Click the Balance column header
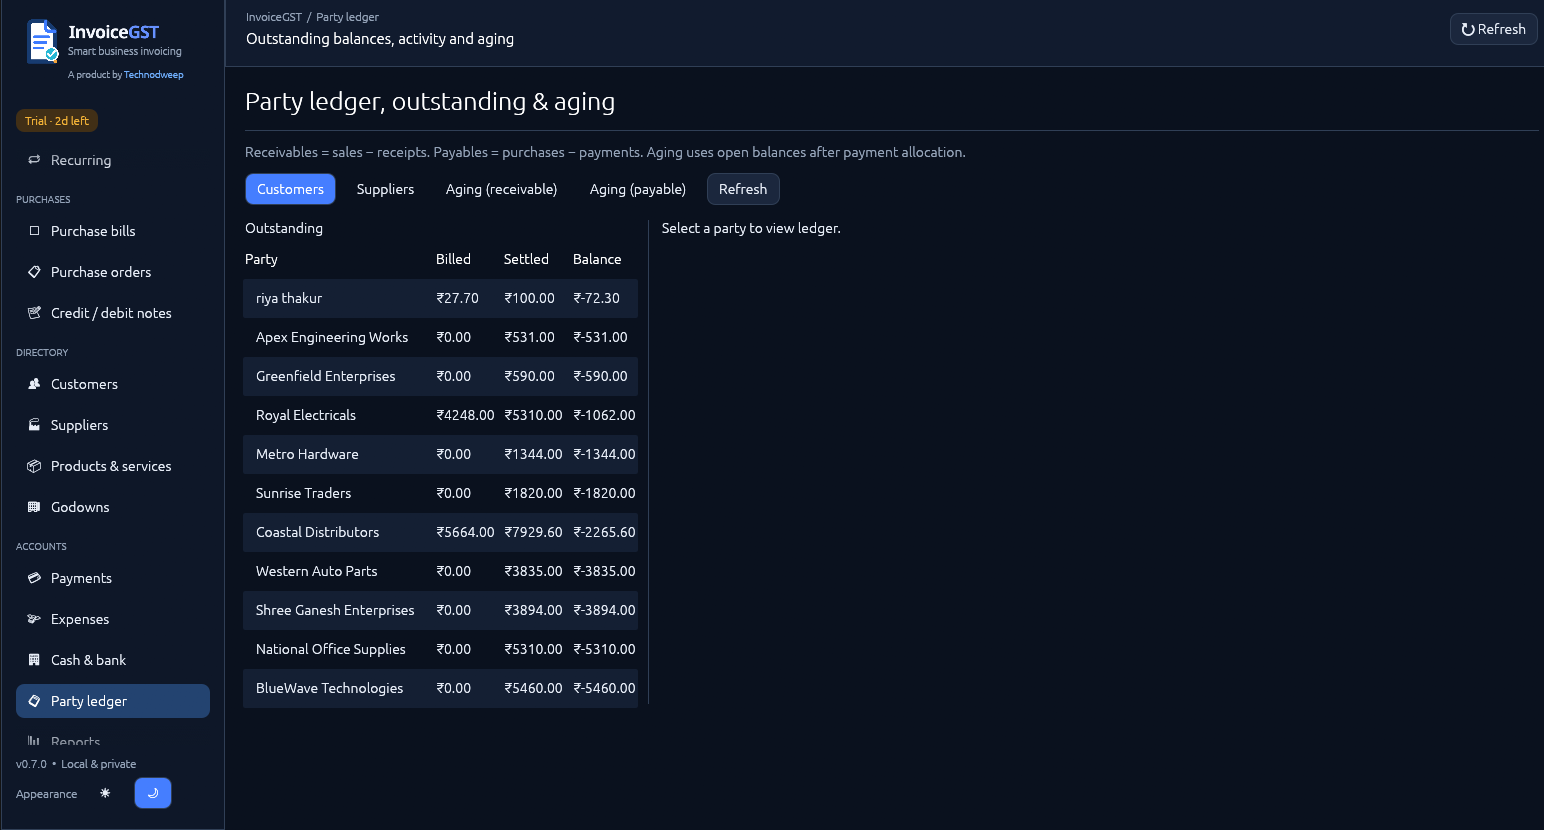 (597, 259)
